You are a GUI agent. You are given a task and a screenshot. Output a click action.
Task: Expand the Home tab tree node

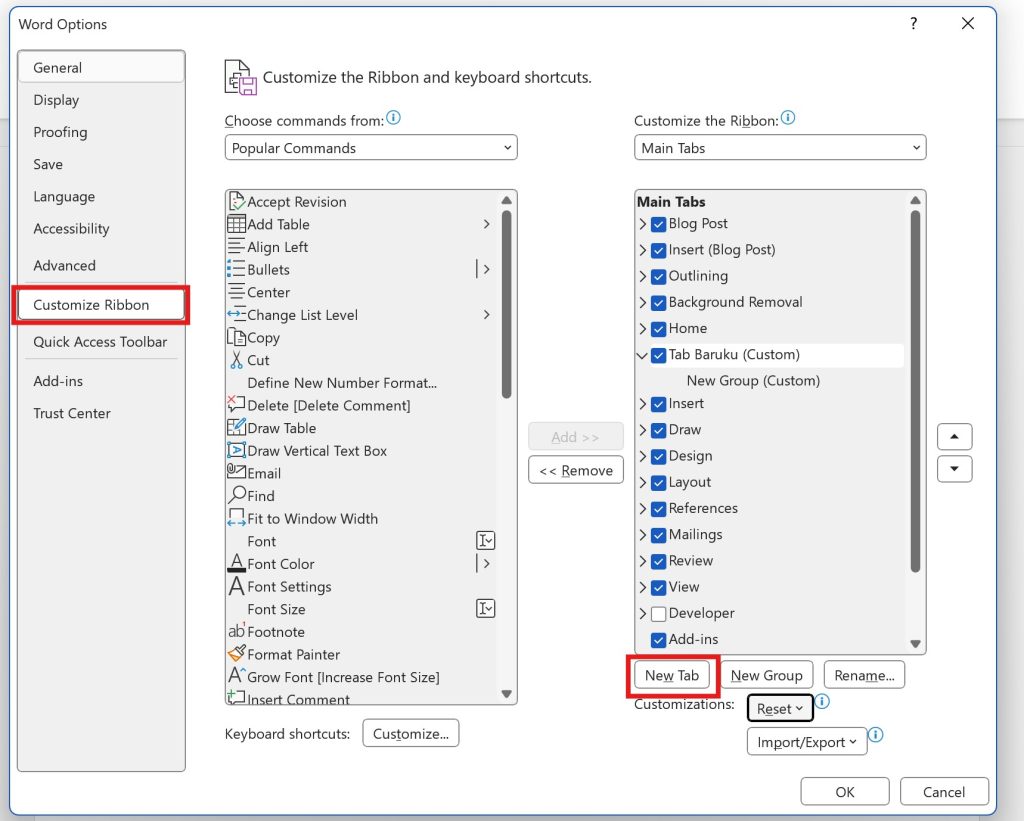point(642,329)
